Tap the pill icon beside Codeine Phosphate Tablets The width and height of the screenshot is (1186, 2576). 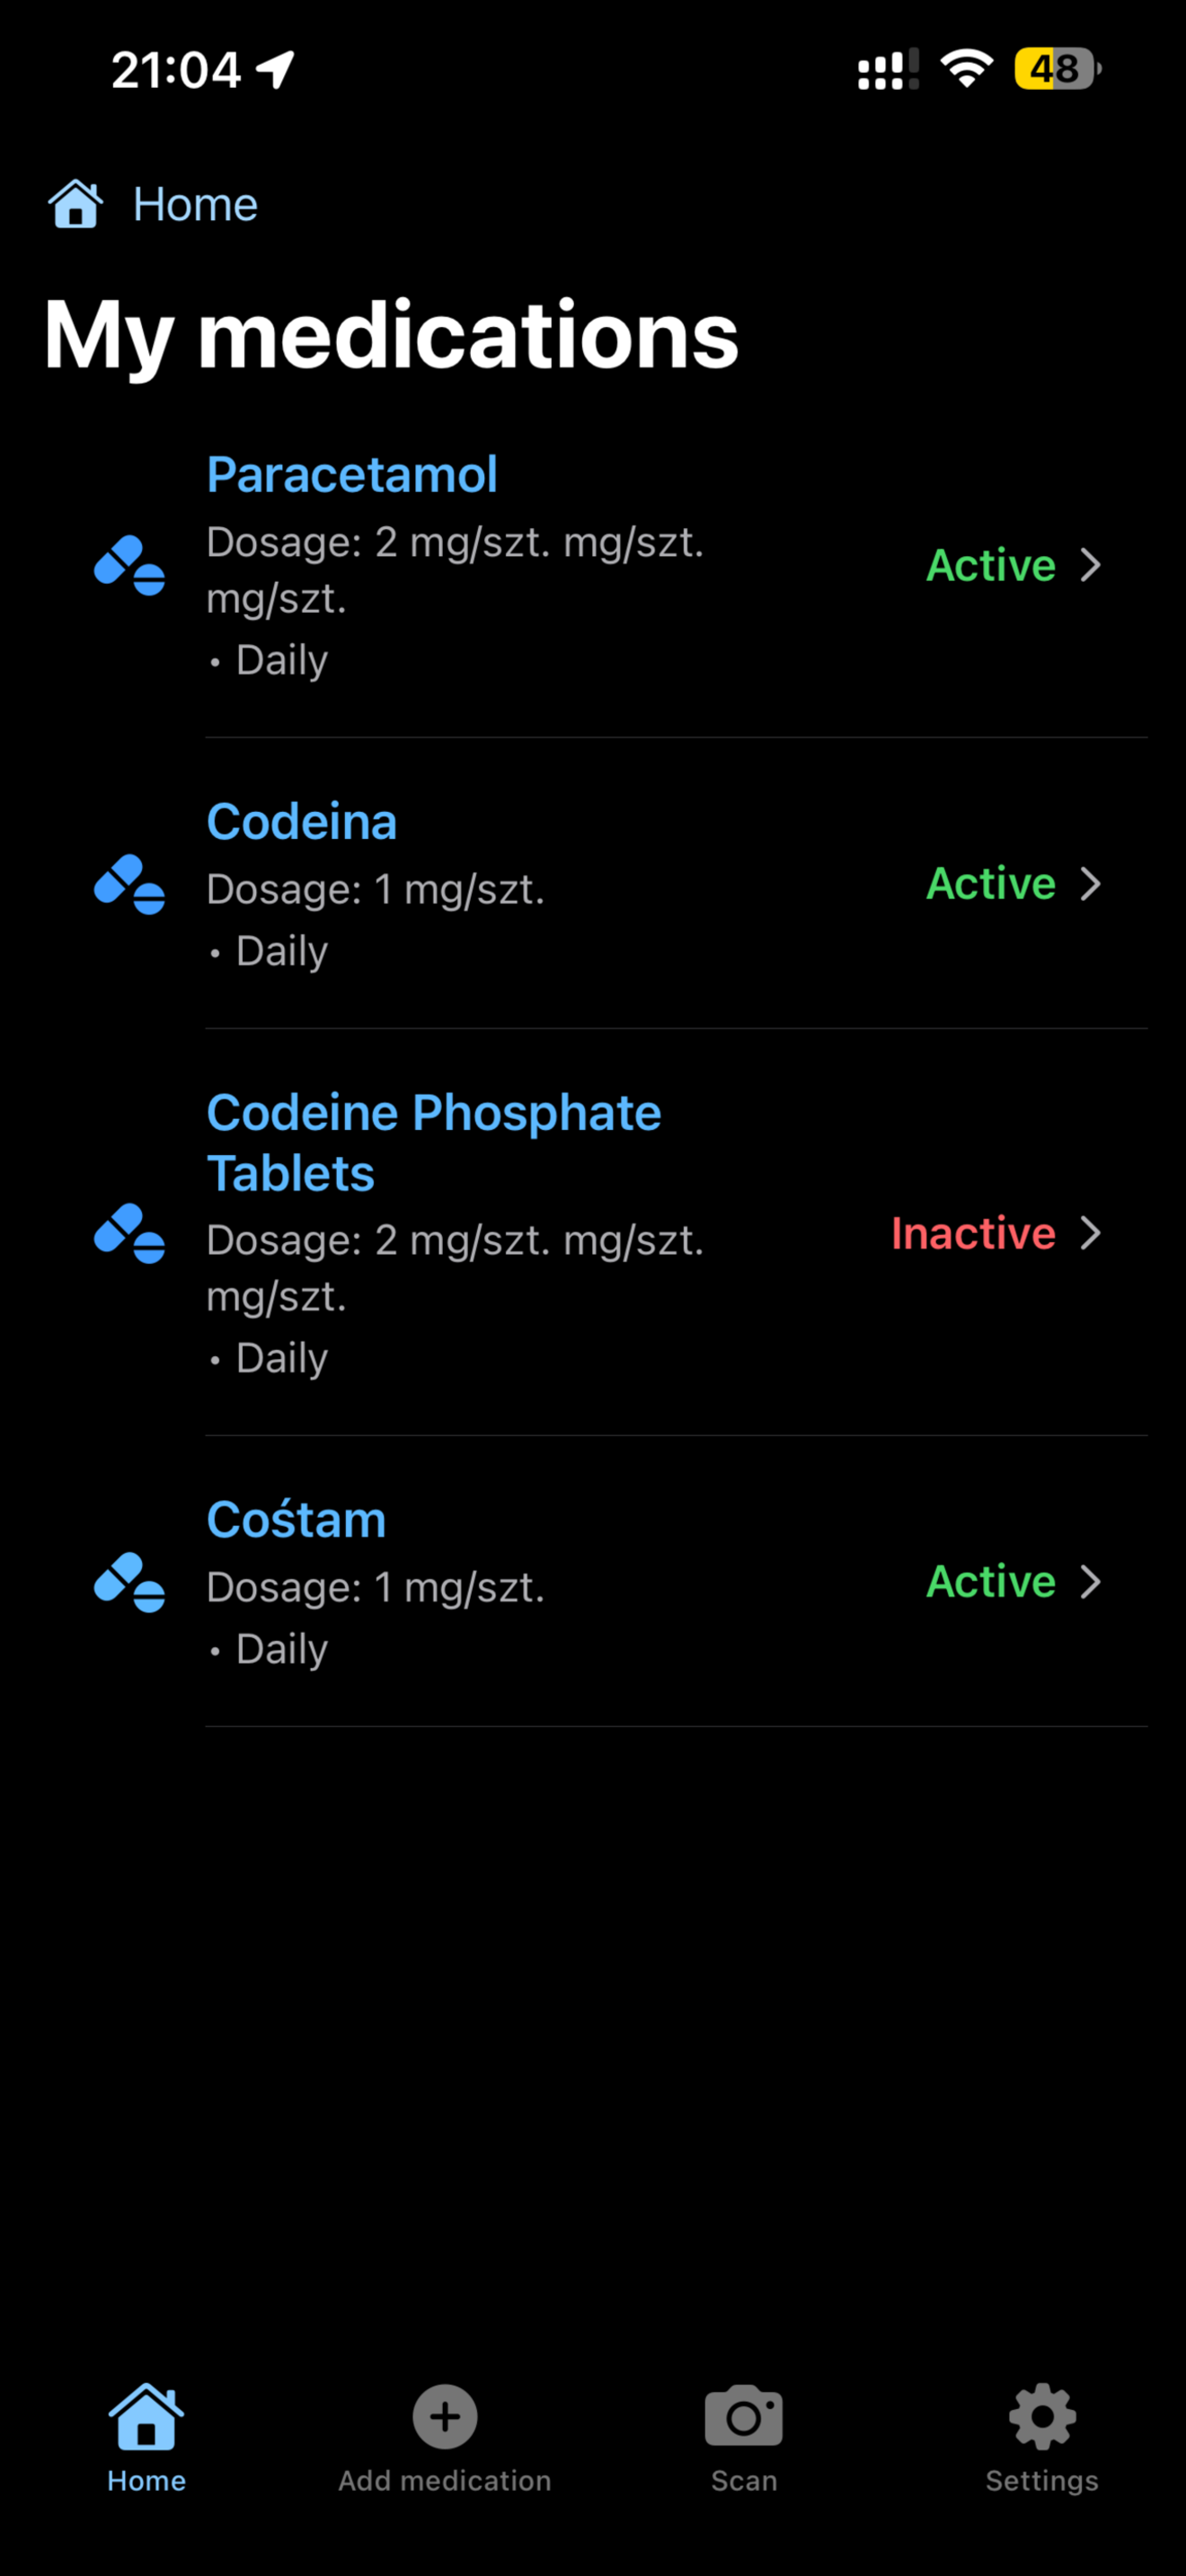130,1233
